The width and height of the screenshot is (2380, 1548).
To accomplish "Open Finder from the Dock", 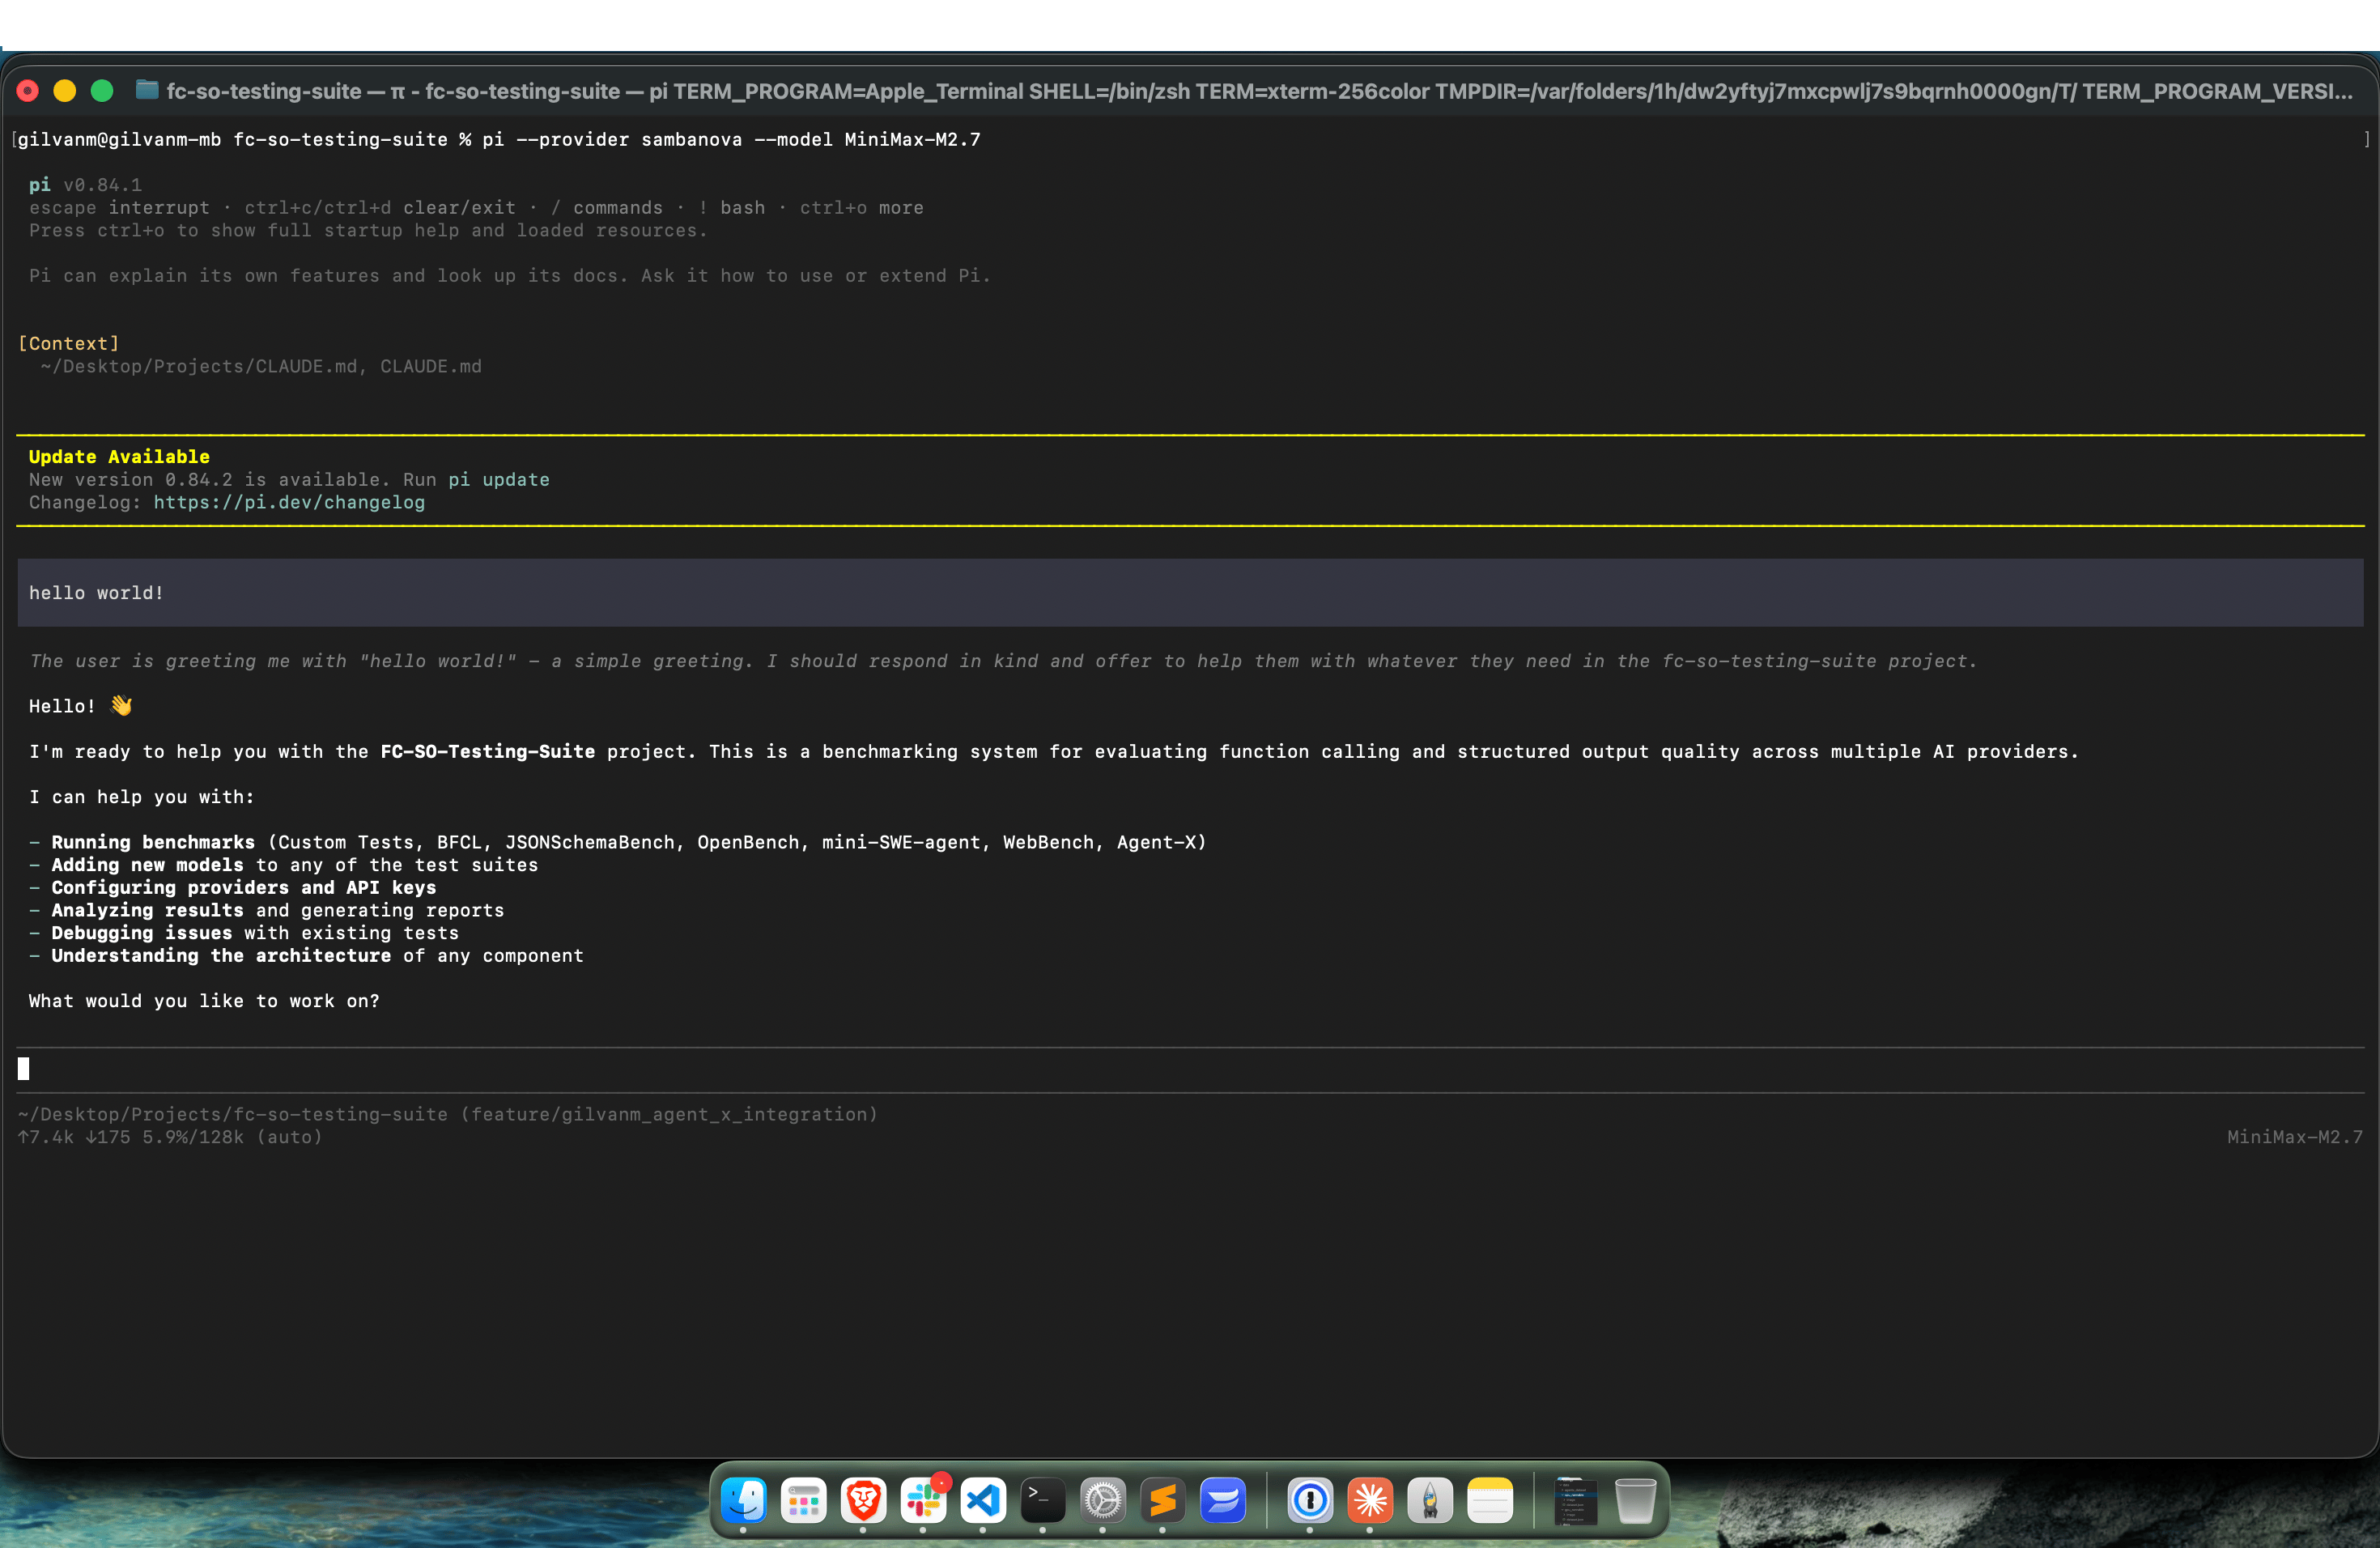I will (743, 1500).
